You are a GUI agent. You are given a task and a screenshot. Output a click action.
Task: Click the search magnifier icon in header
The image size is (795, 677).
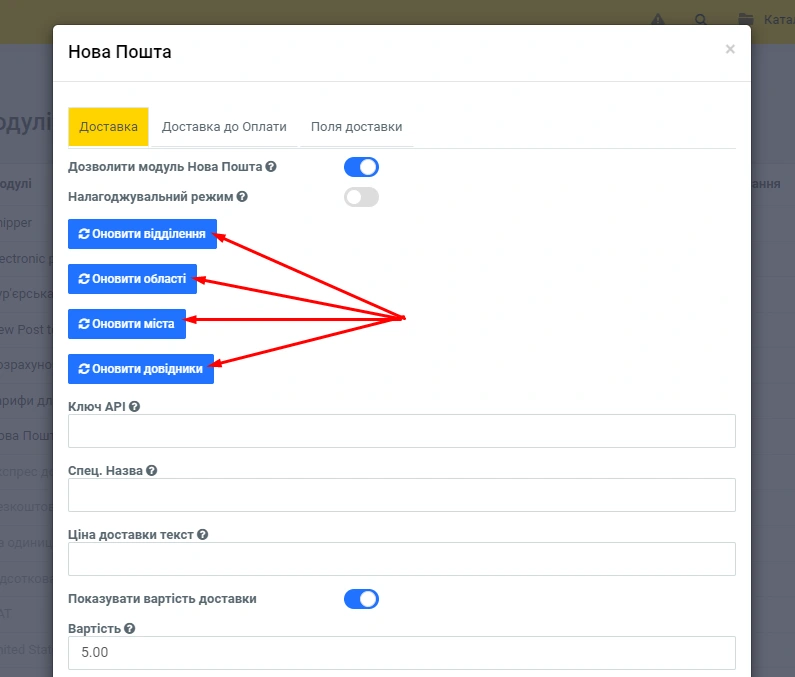point(701,20)
